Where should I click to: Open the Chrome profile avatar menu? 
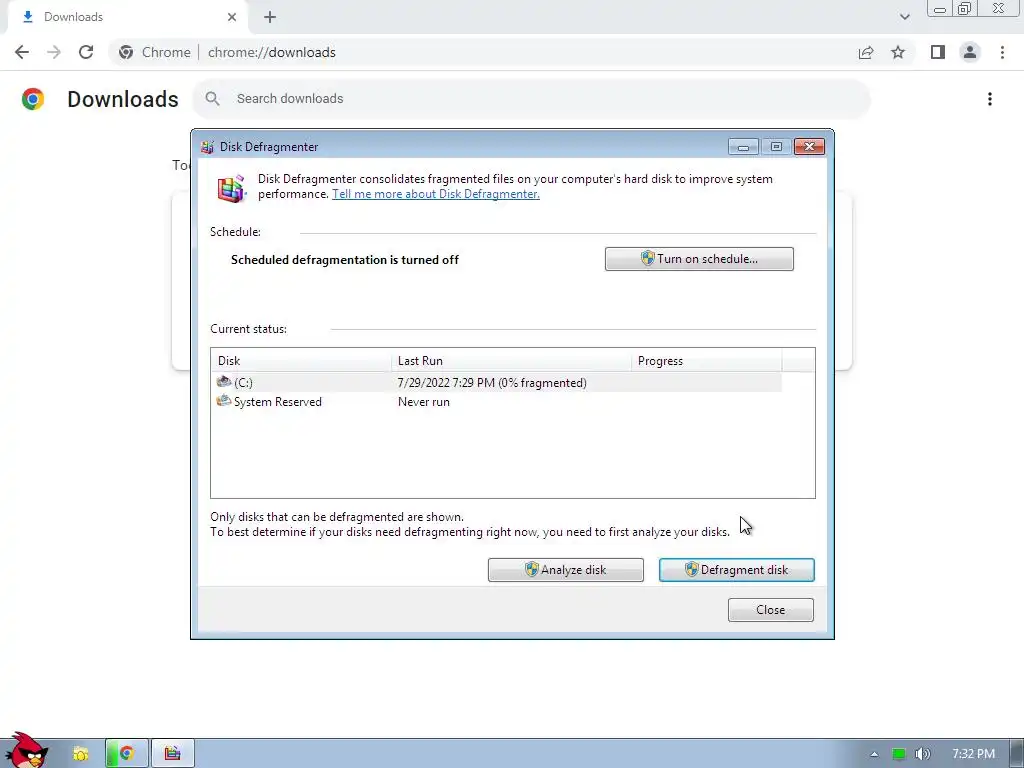(x=970, y=52)
